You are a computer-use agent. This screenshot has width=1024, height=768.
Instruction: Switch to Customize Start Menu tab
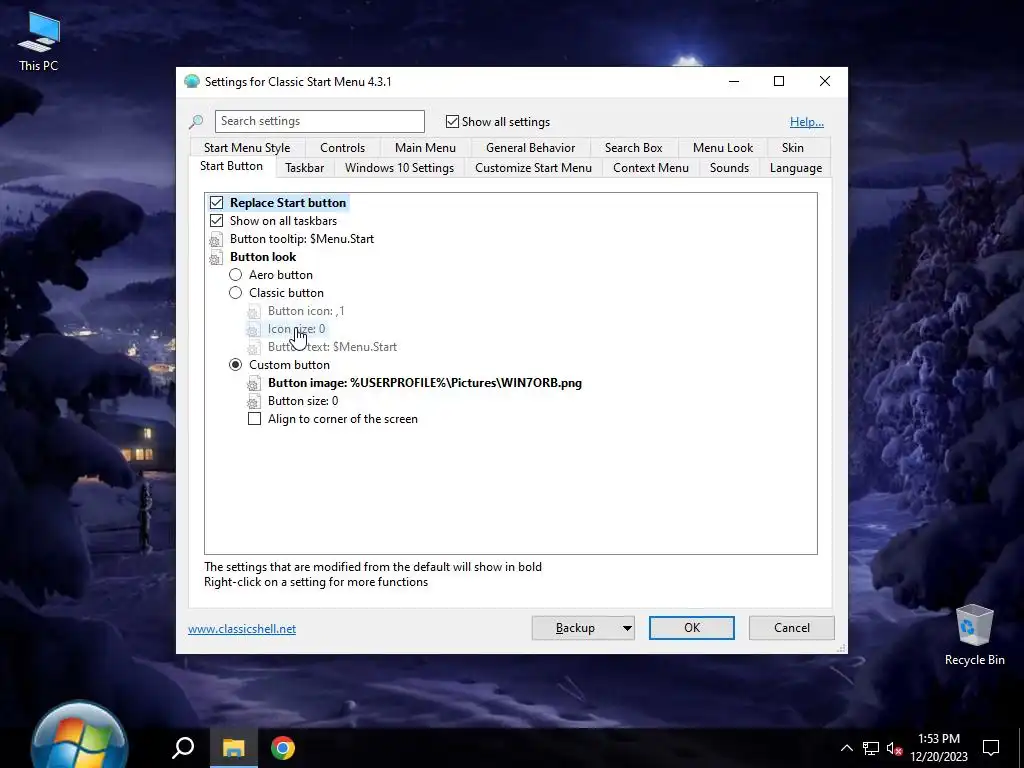[x=533, y=168]
